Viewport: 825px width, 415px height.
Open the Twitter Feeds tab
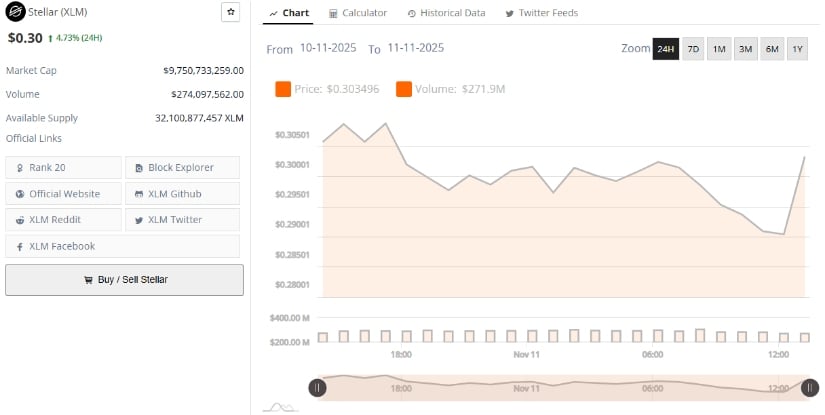tap(541, 13)
